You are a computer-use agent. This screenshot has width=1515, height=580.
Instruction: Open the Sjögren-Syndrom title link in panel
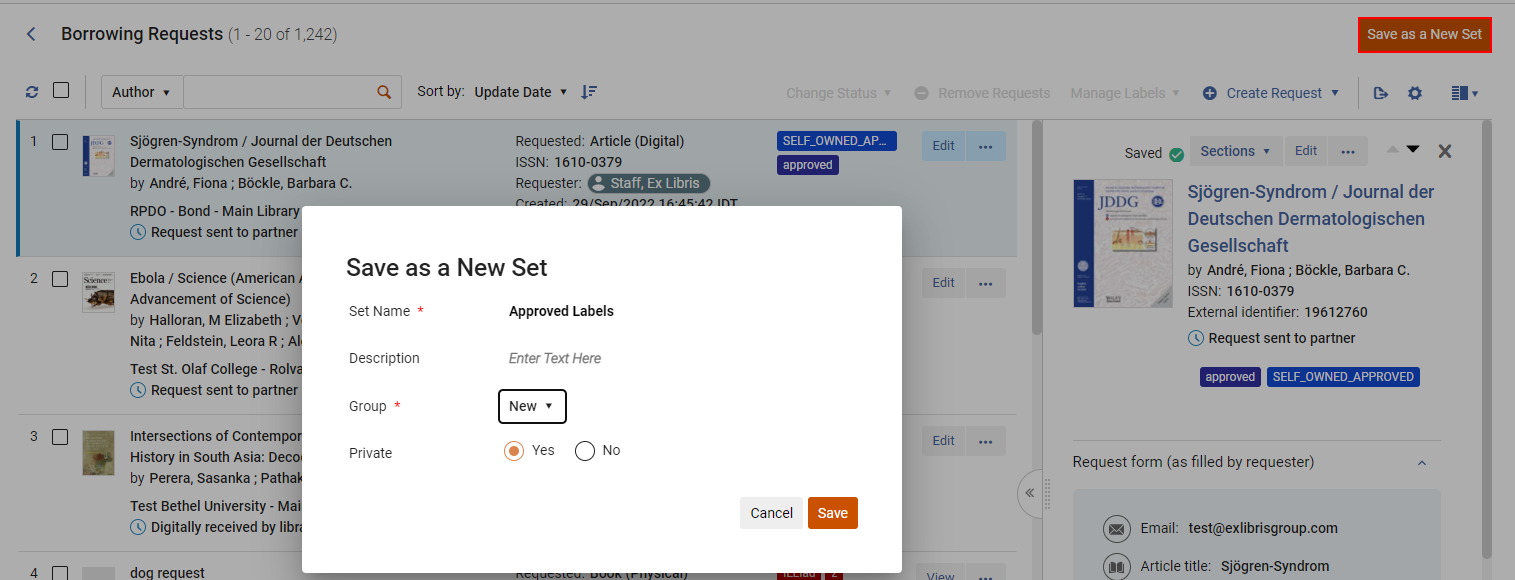point(1311,218)
